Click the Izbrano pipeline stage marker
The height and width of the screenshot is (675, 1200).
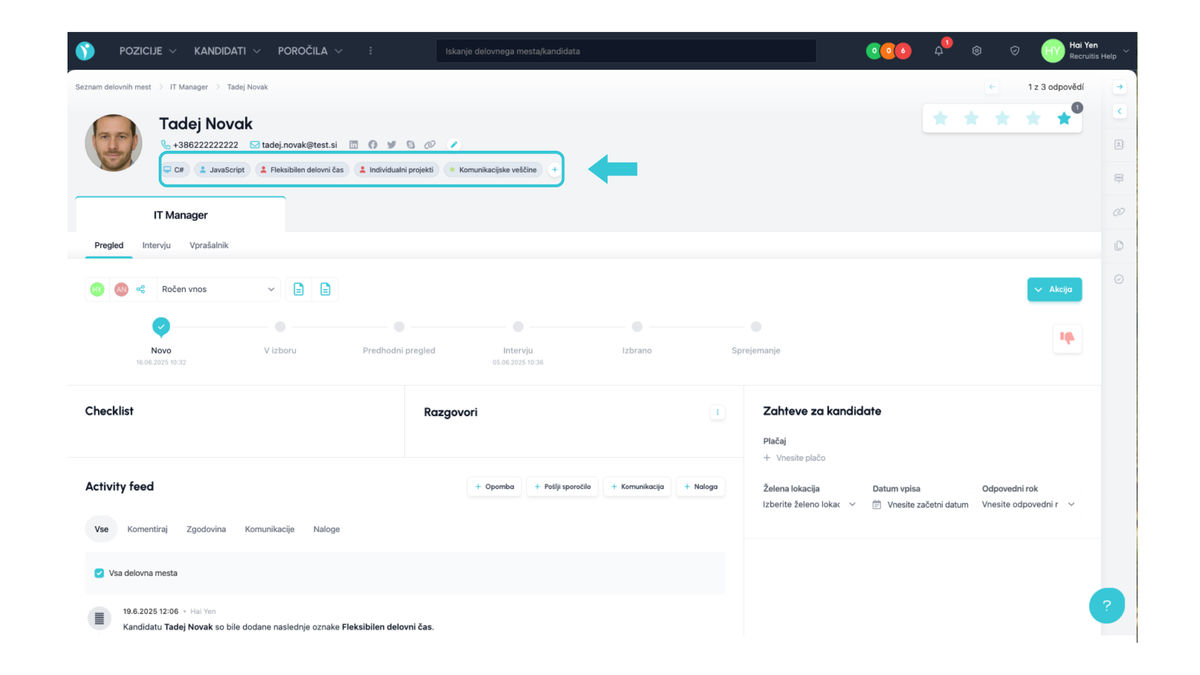pos(637,326)
